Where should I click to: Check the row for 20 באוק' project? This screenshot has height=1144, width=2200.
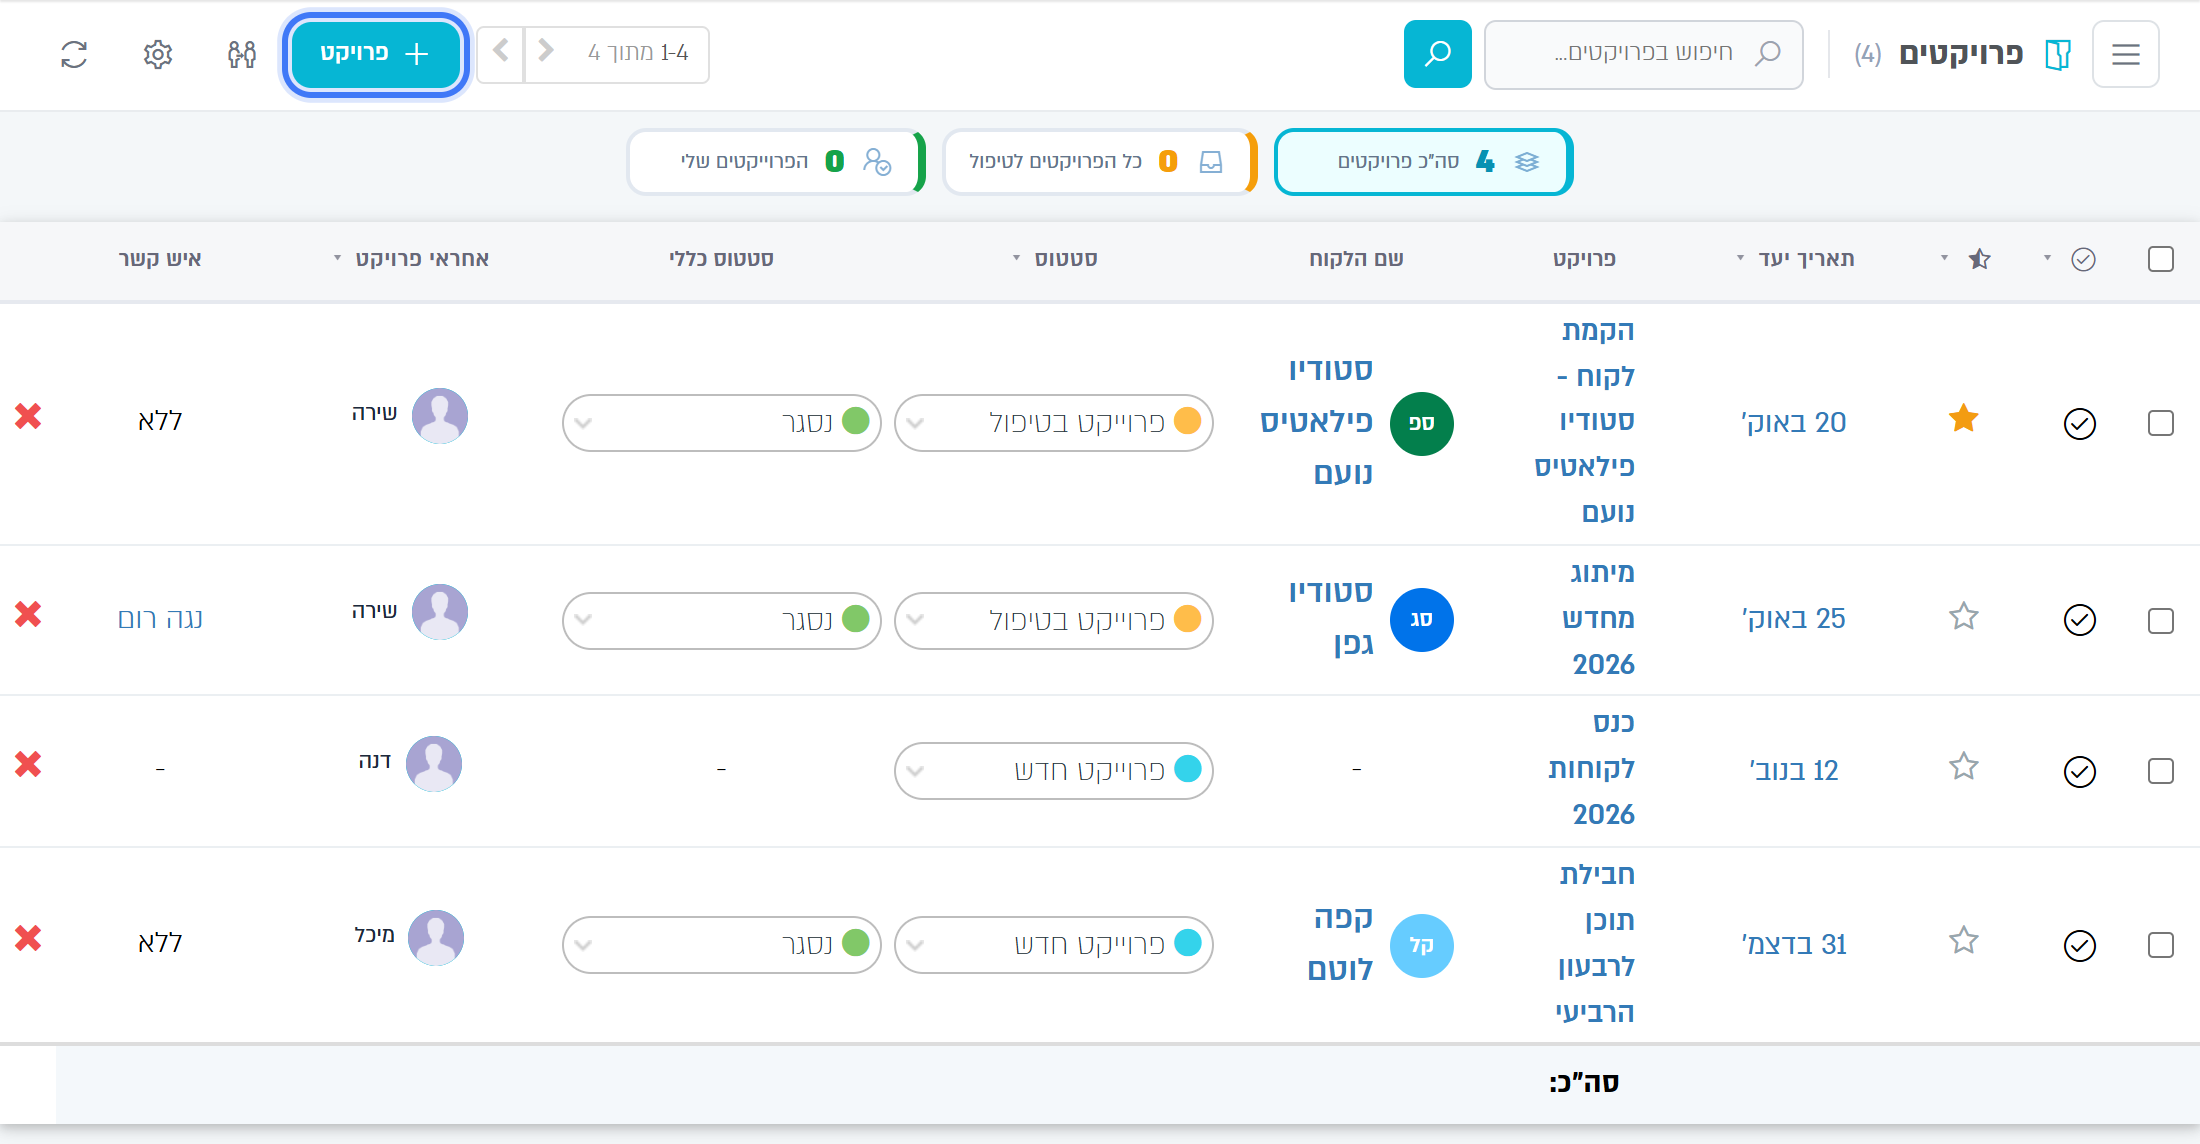point(2161,423)
